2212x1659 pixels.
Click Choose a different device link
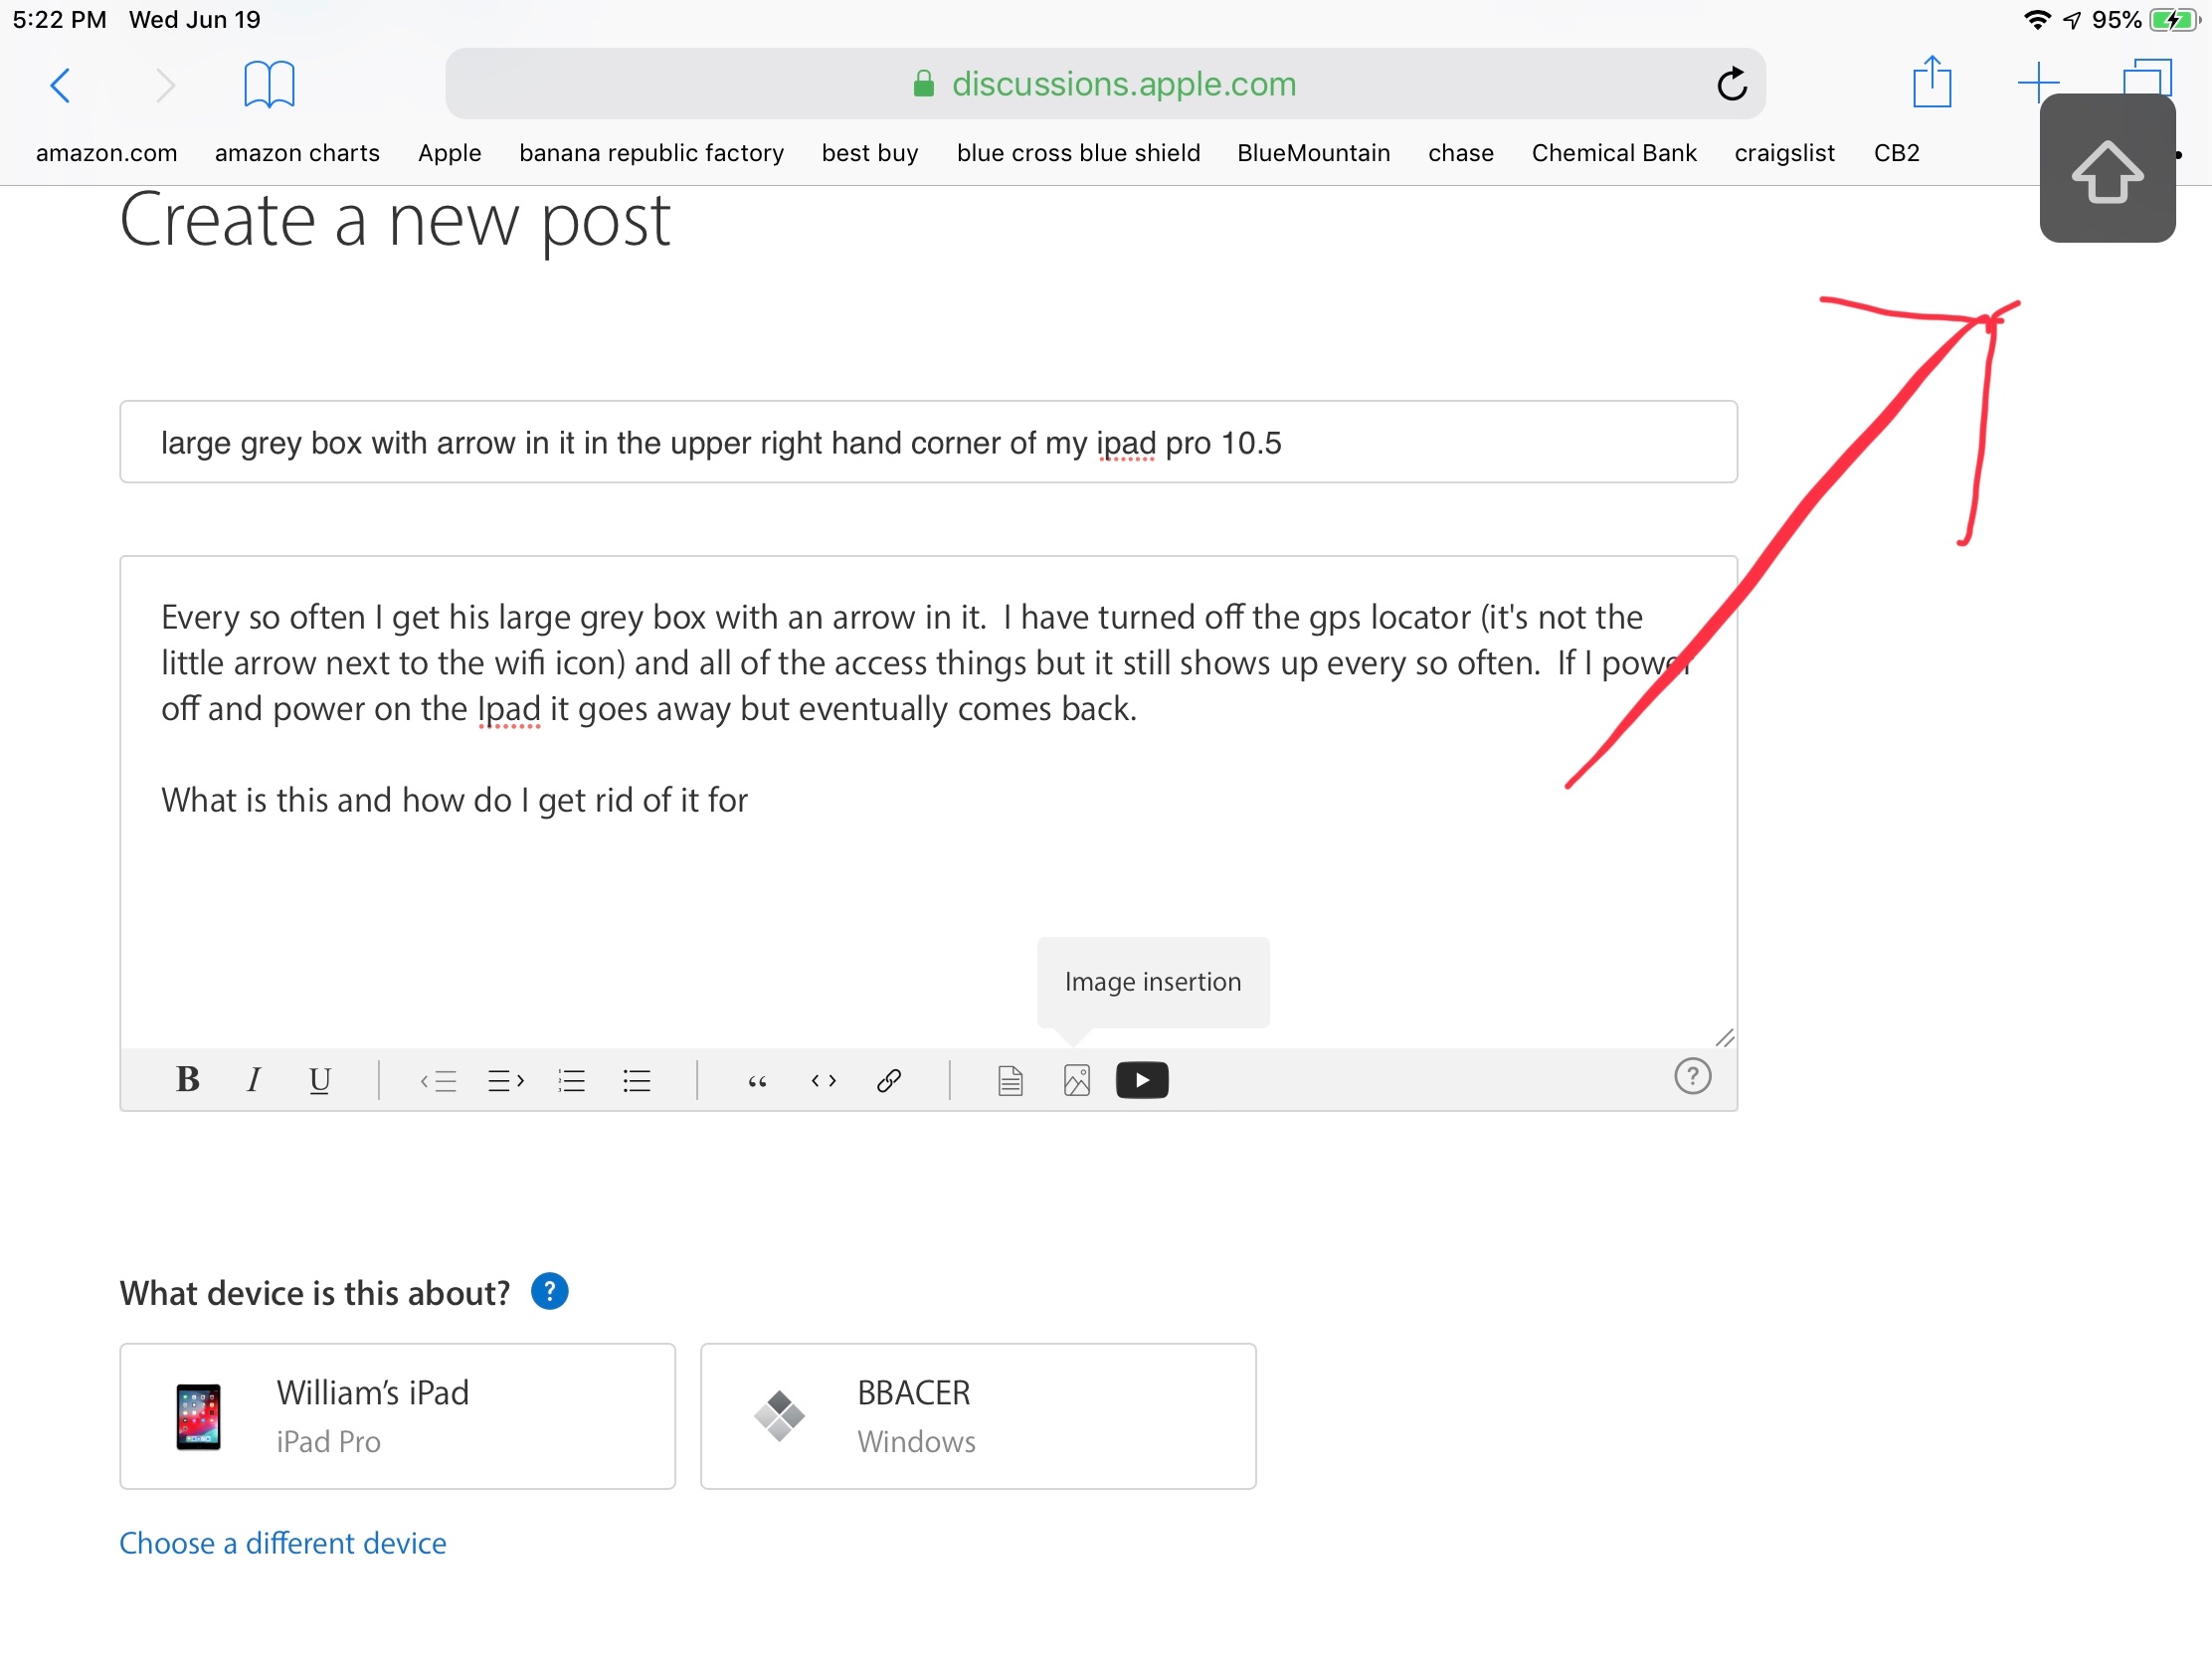pyautogui.click(x=282, y=1543)
